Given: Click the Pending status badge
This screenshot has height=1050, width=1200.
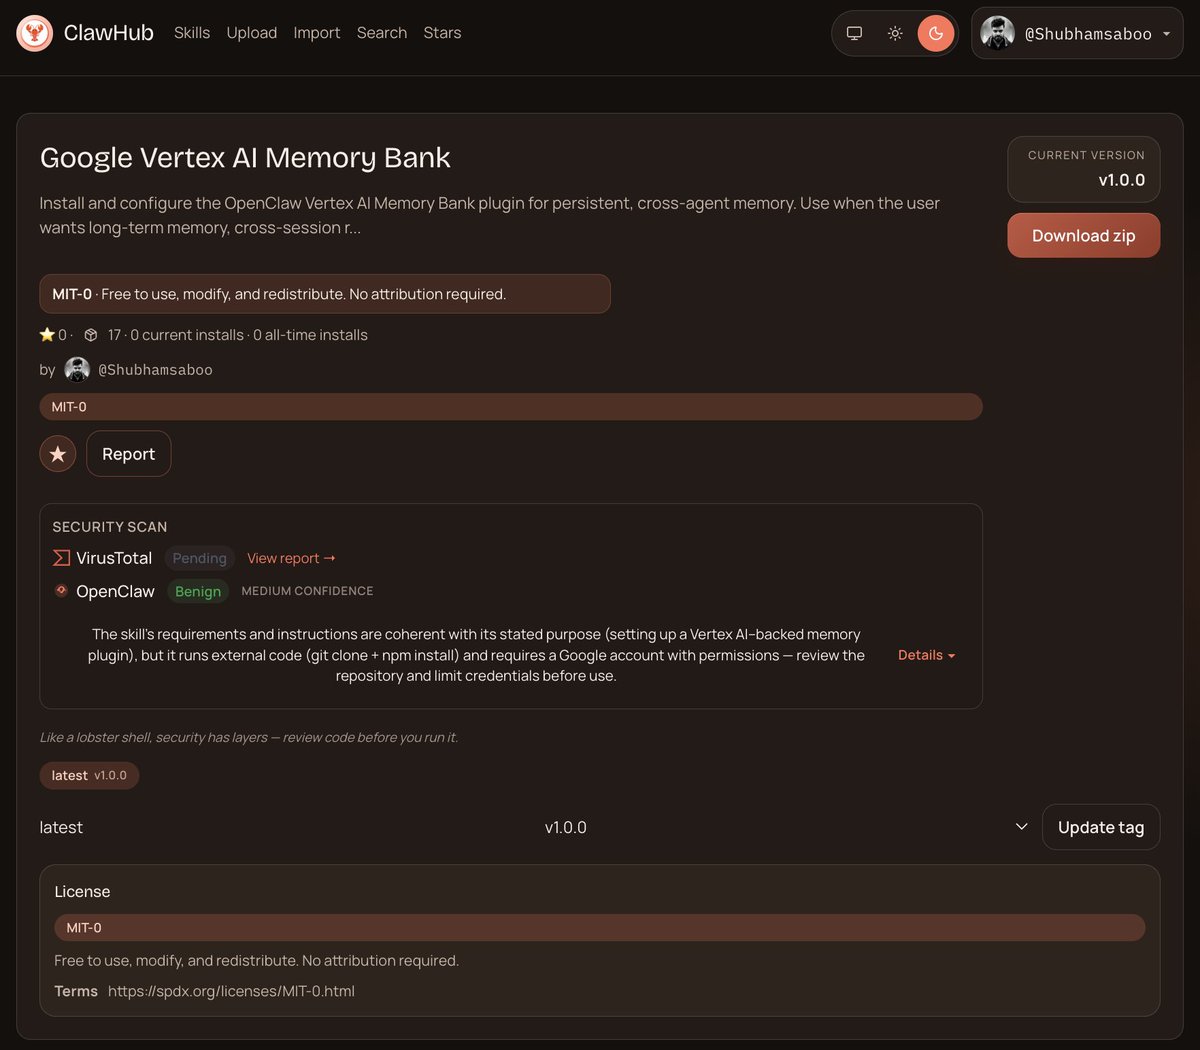Looking at the screenshot, I should [x=200, y=558].
